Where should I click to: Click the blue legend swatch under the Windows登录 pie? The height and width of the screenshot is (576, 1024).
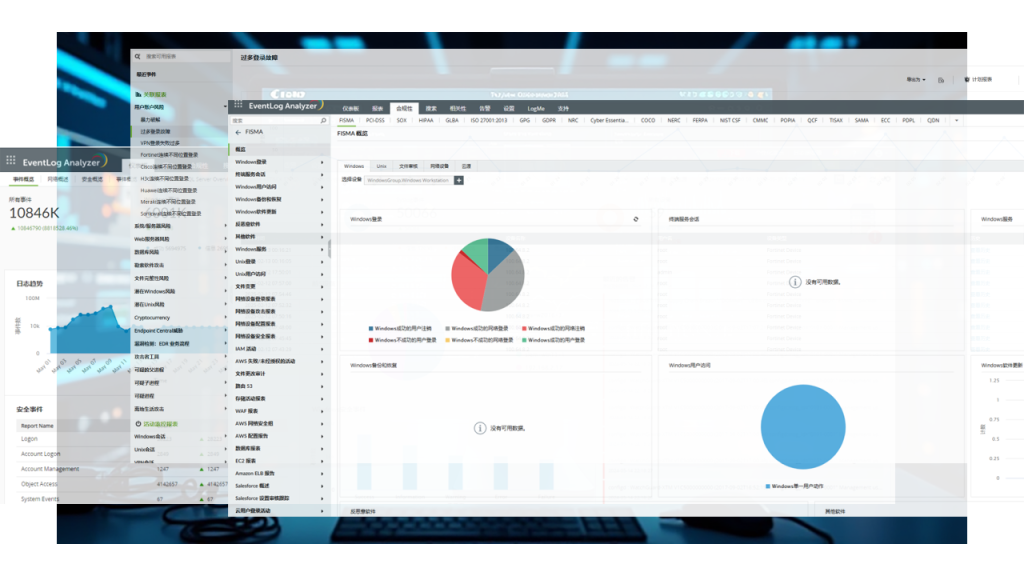371,328
